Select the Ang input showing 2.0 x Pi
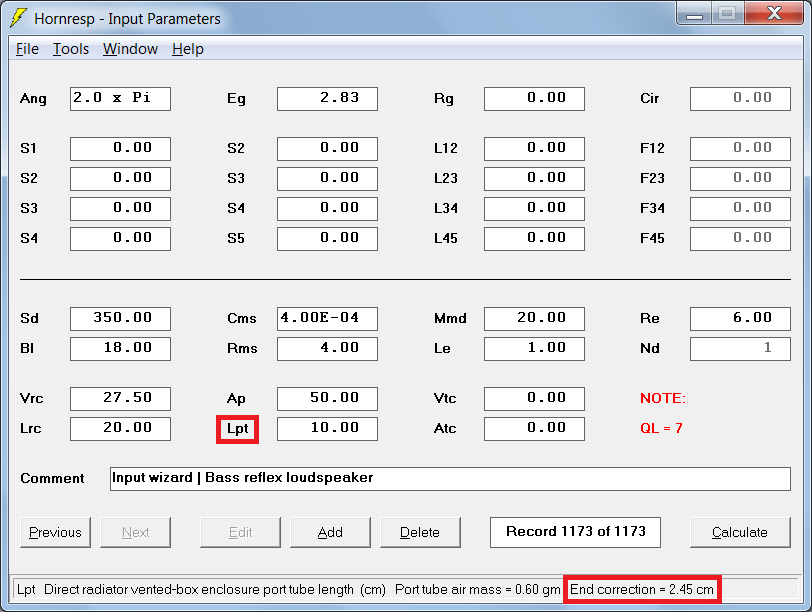 120,98
